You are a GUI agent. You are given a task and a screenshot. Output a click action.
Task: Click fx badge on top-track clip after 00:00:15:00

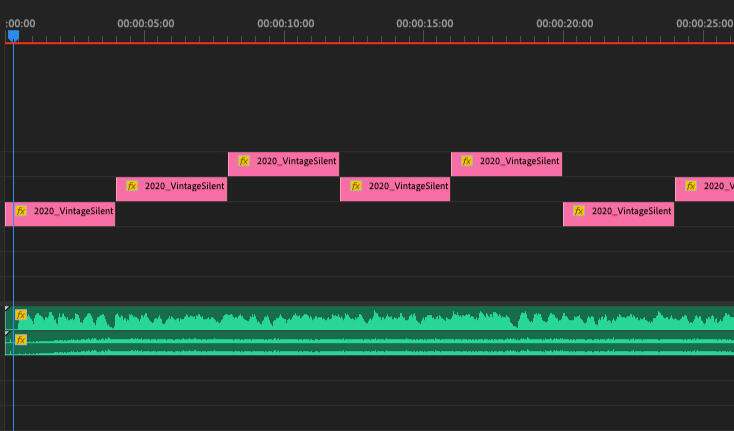[467, 160]
